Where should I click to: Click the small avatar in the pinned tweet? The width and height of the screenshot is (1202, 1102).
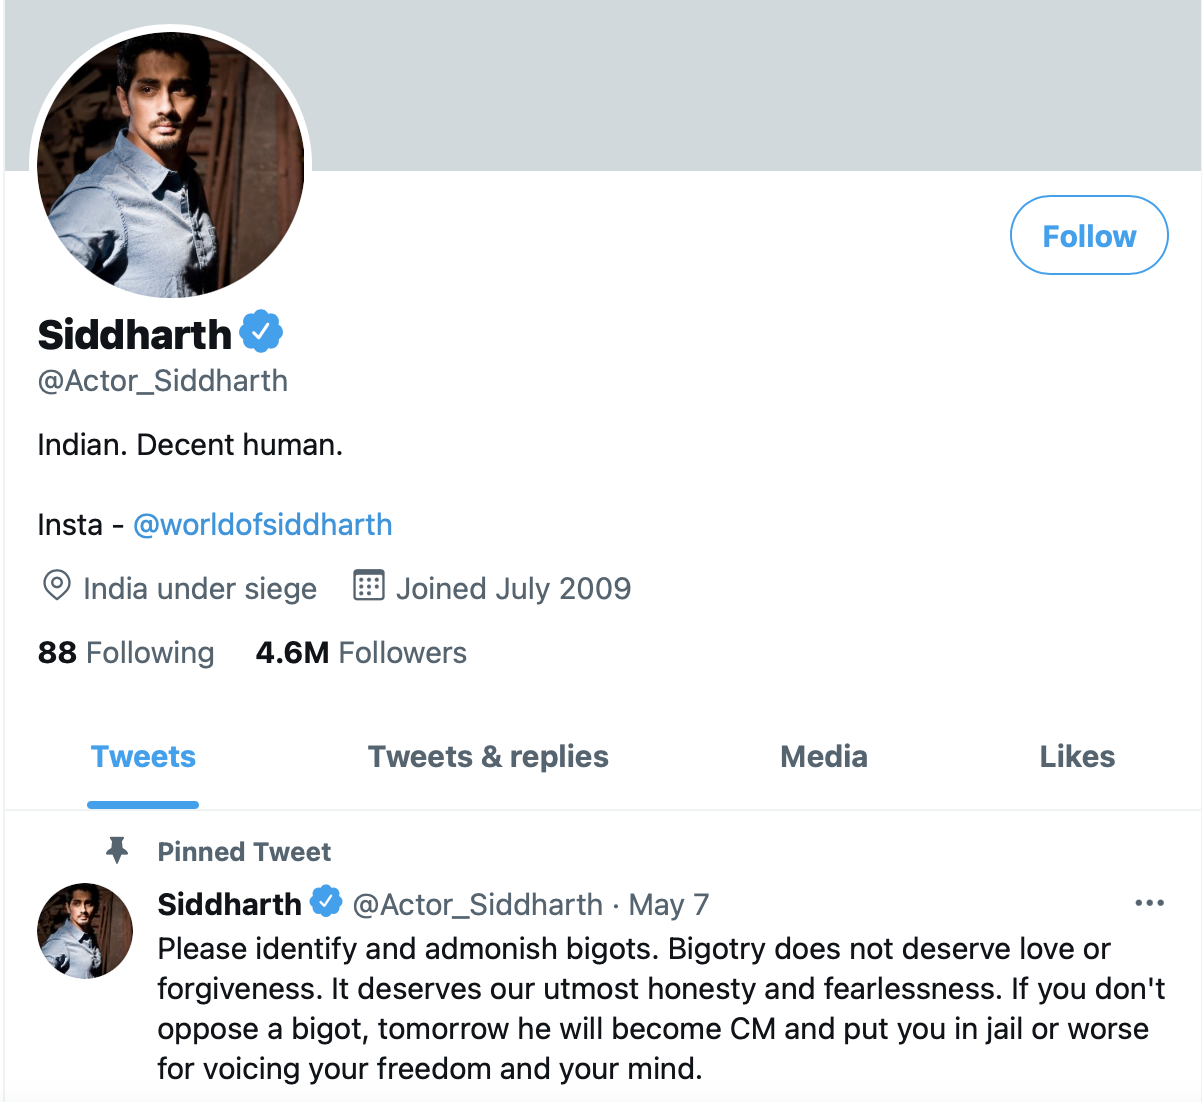(x=85, y=930)
